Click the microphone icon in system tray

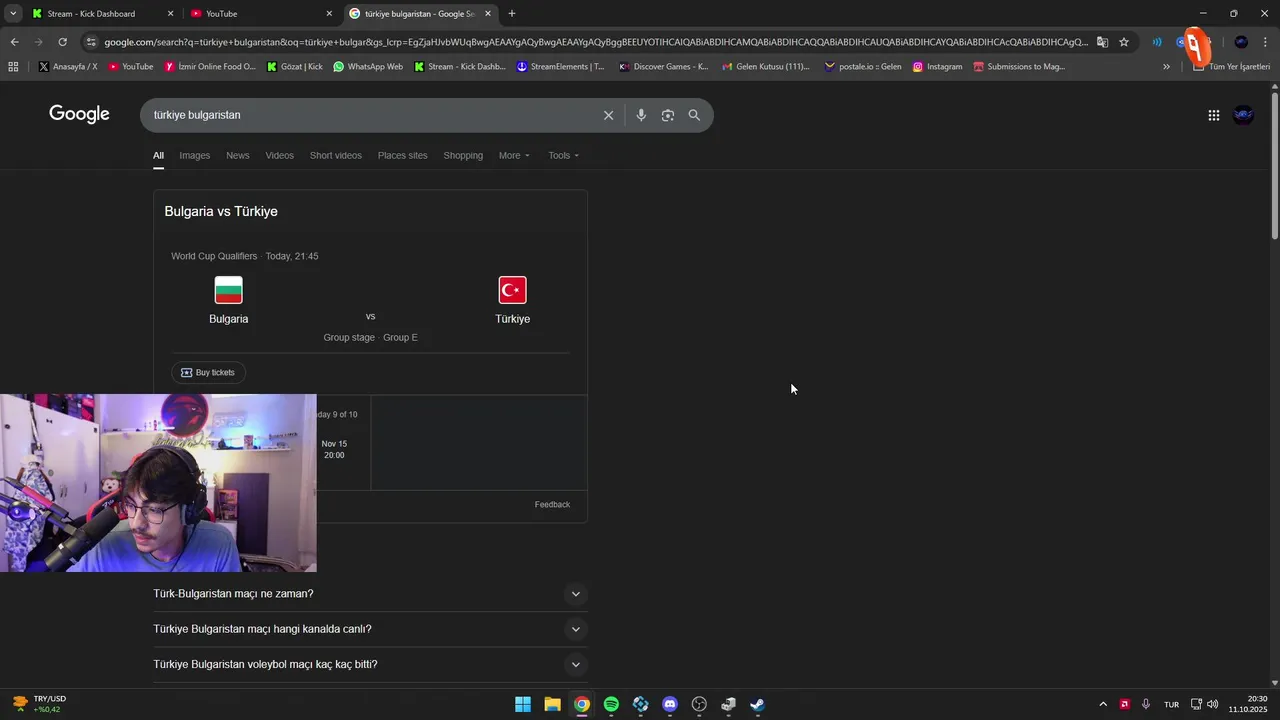point(1146,704)
